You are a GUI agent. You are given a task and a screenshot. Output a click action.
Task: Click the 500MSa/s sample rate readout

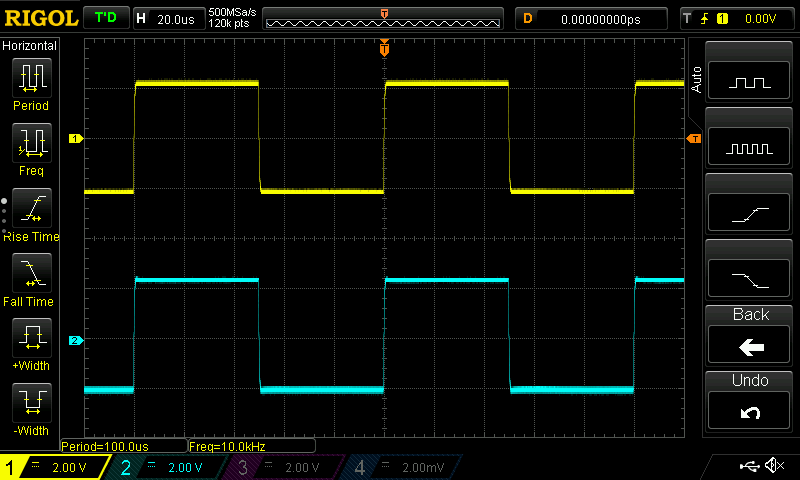232,13
